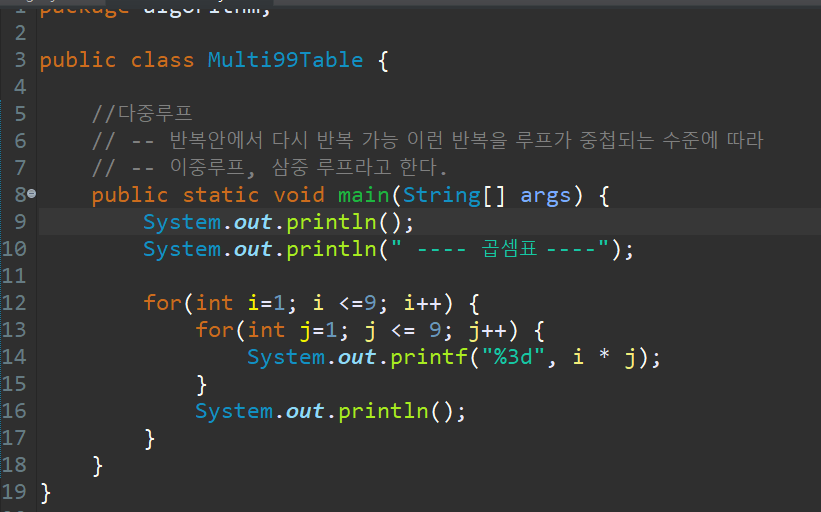Click the 'i++' increment on line 12
Viewport: 821px width, 512px height.
[422, 303]
